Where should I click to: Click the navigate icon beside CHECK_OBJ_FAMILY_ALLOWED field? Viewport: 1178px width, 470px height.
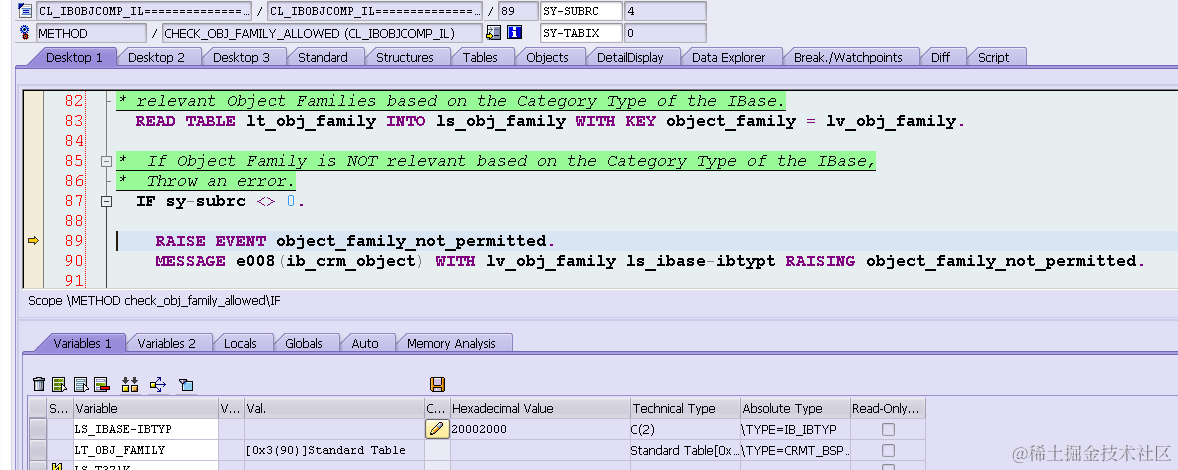[x=494, y=32]
